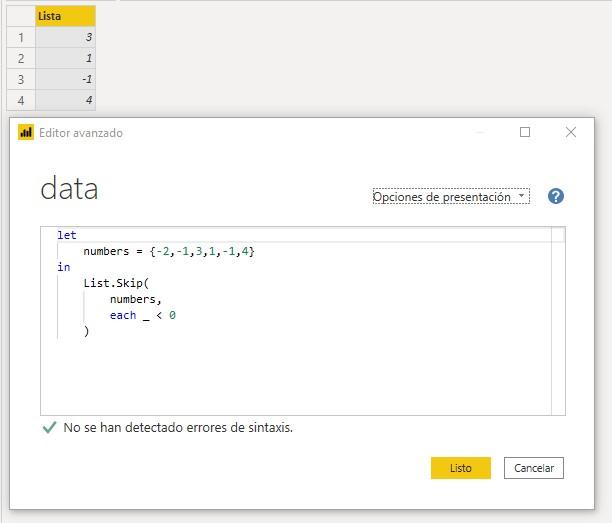Select row number 1 in the table
Image resolution: width=612 pixels, height=523 pixels.
click(x=21, y=38)
